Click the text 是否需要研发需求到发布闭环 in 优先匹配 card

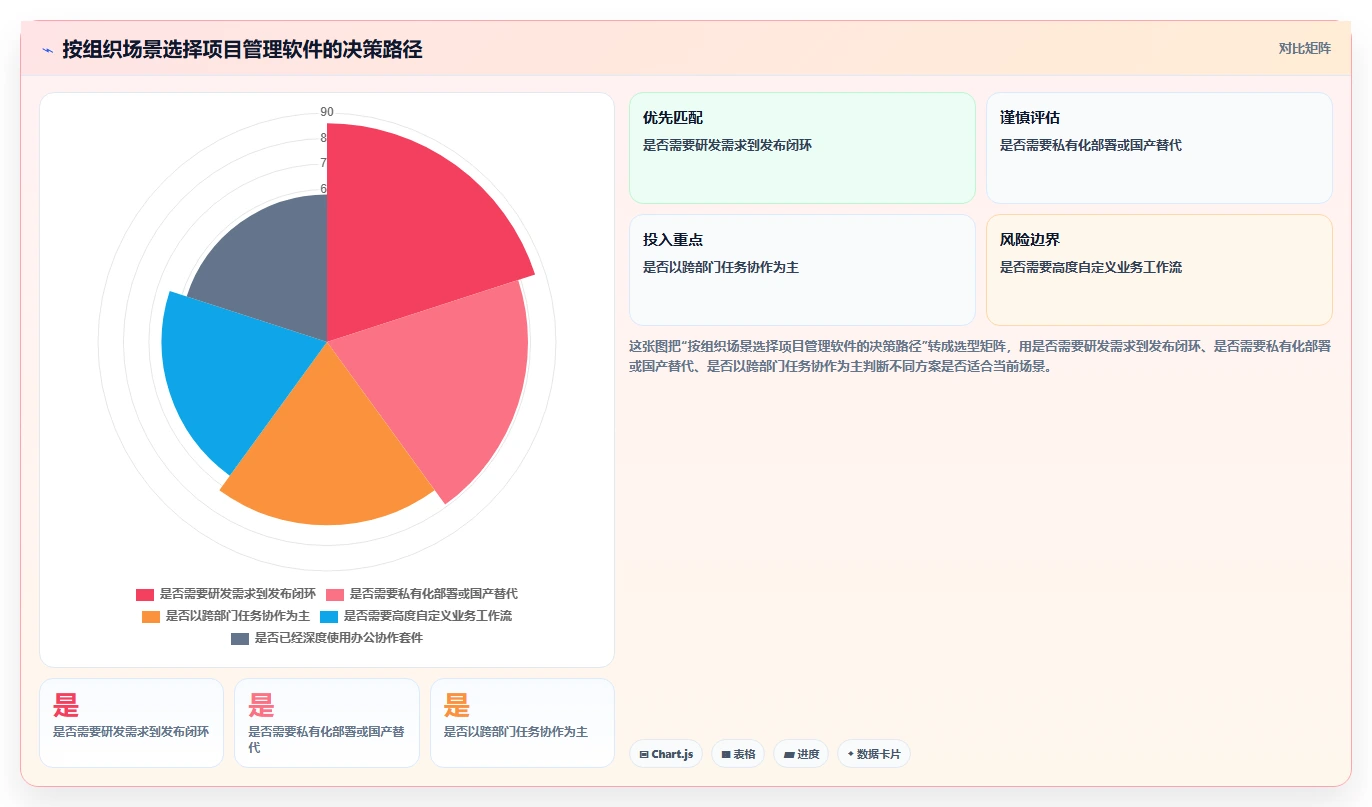click(728, 145)
